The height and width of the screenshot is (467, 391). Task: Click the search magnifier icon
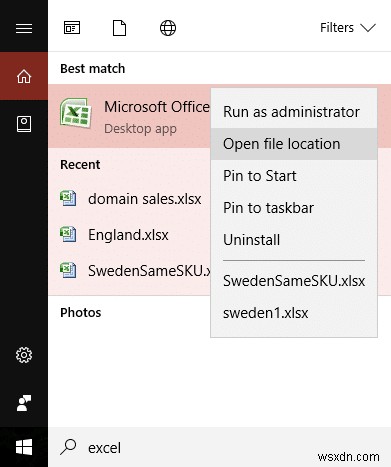pos(68,447)
